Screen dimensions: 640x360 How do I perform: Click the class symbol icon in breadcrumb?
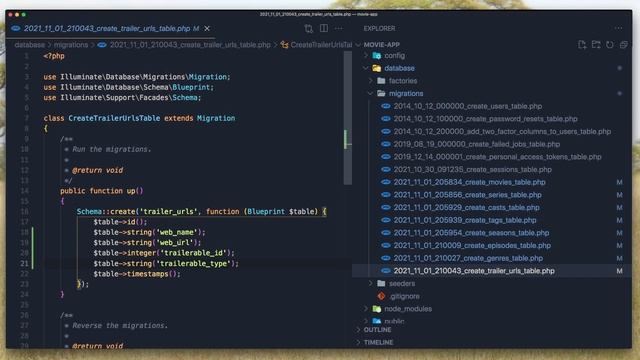tap(284, 44)
